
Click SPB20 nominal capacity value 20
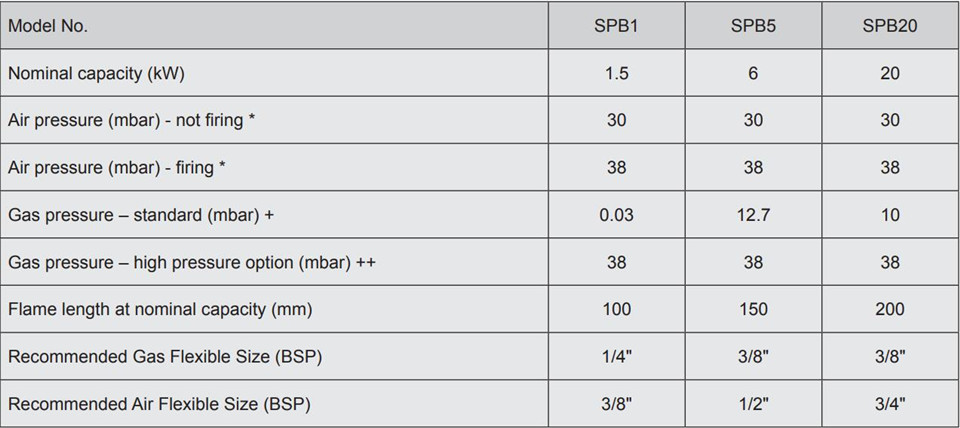890,73
